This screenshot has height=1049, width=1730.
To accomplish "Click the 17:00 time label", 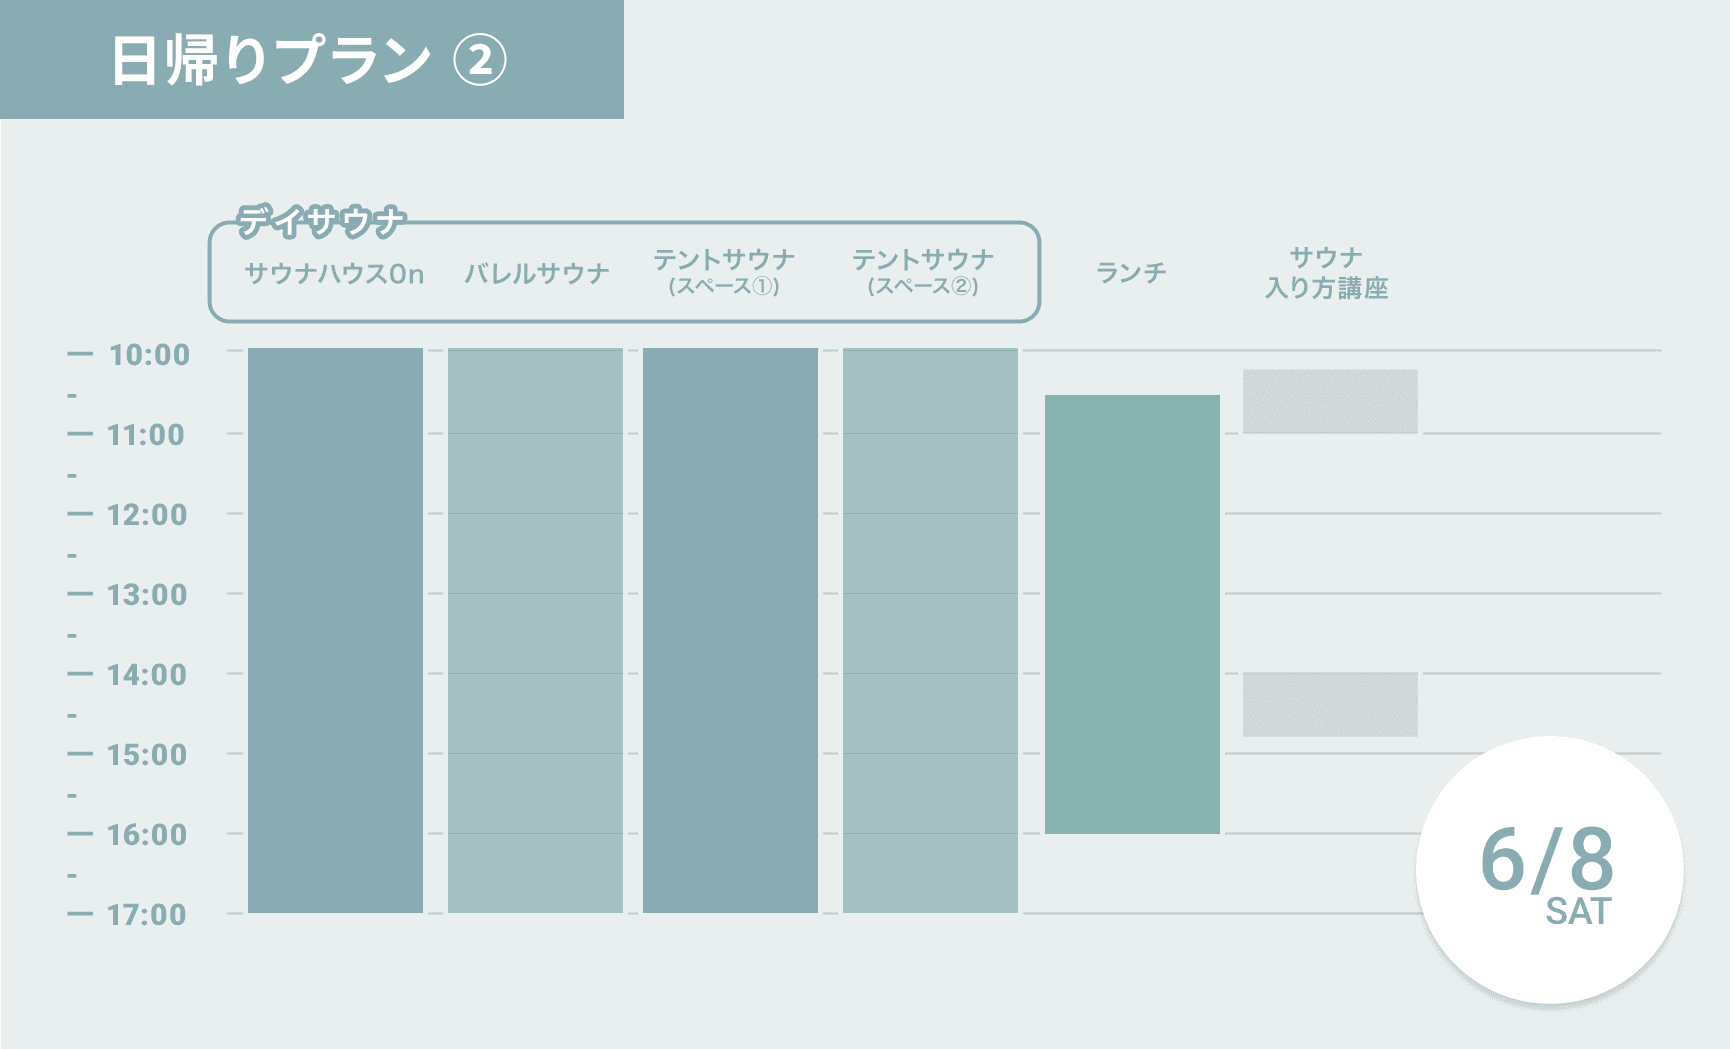I will [147, 915].
